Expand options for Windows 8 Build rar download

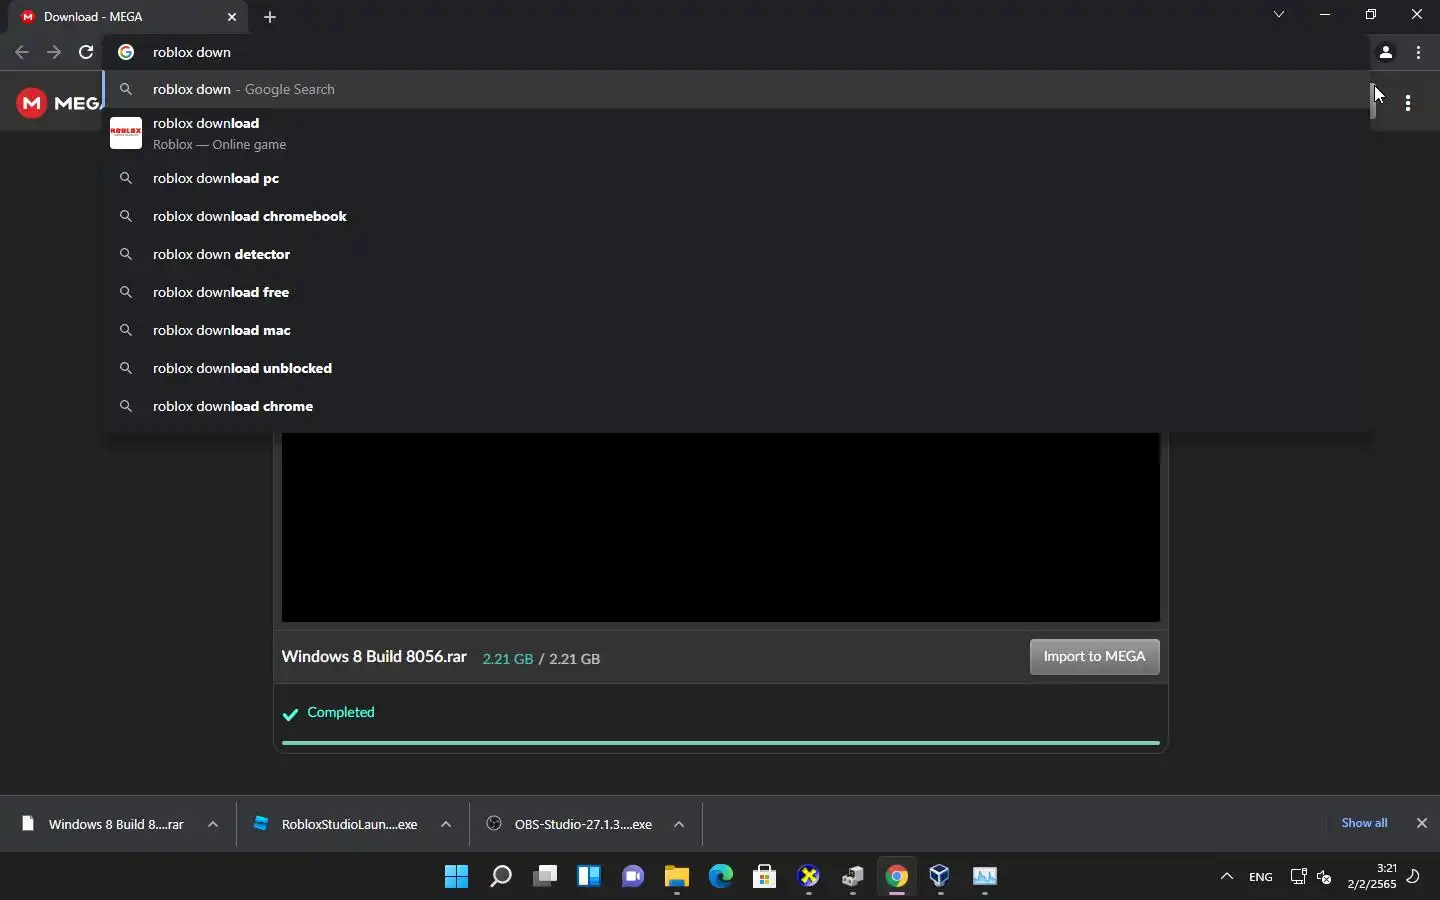pos(213,825)
